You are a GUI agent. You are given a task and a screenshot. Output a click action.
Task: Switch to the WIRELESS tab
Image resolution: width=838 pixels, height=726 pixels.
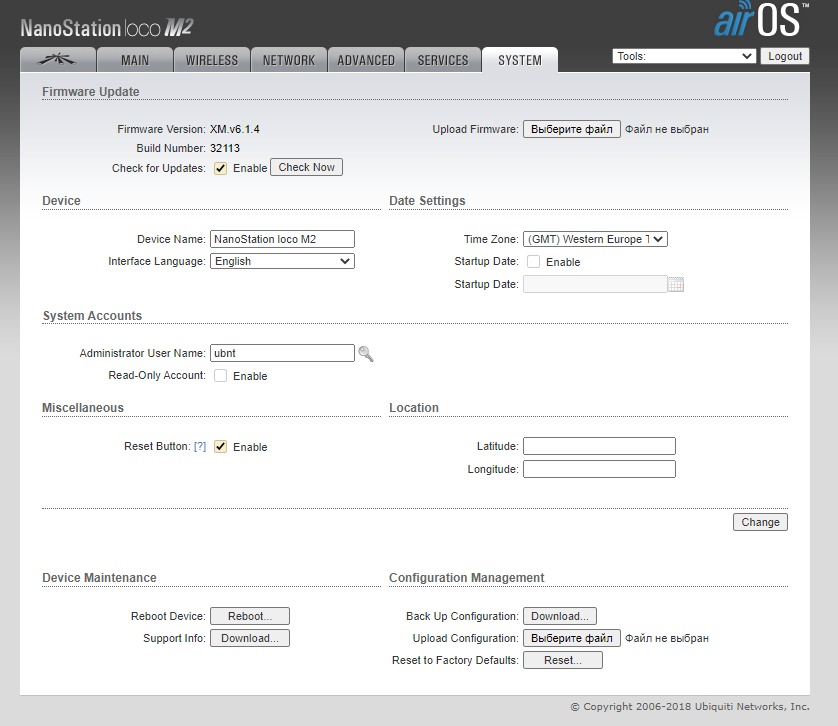tap(212, 60)
